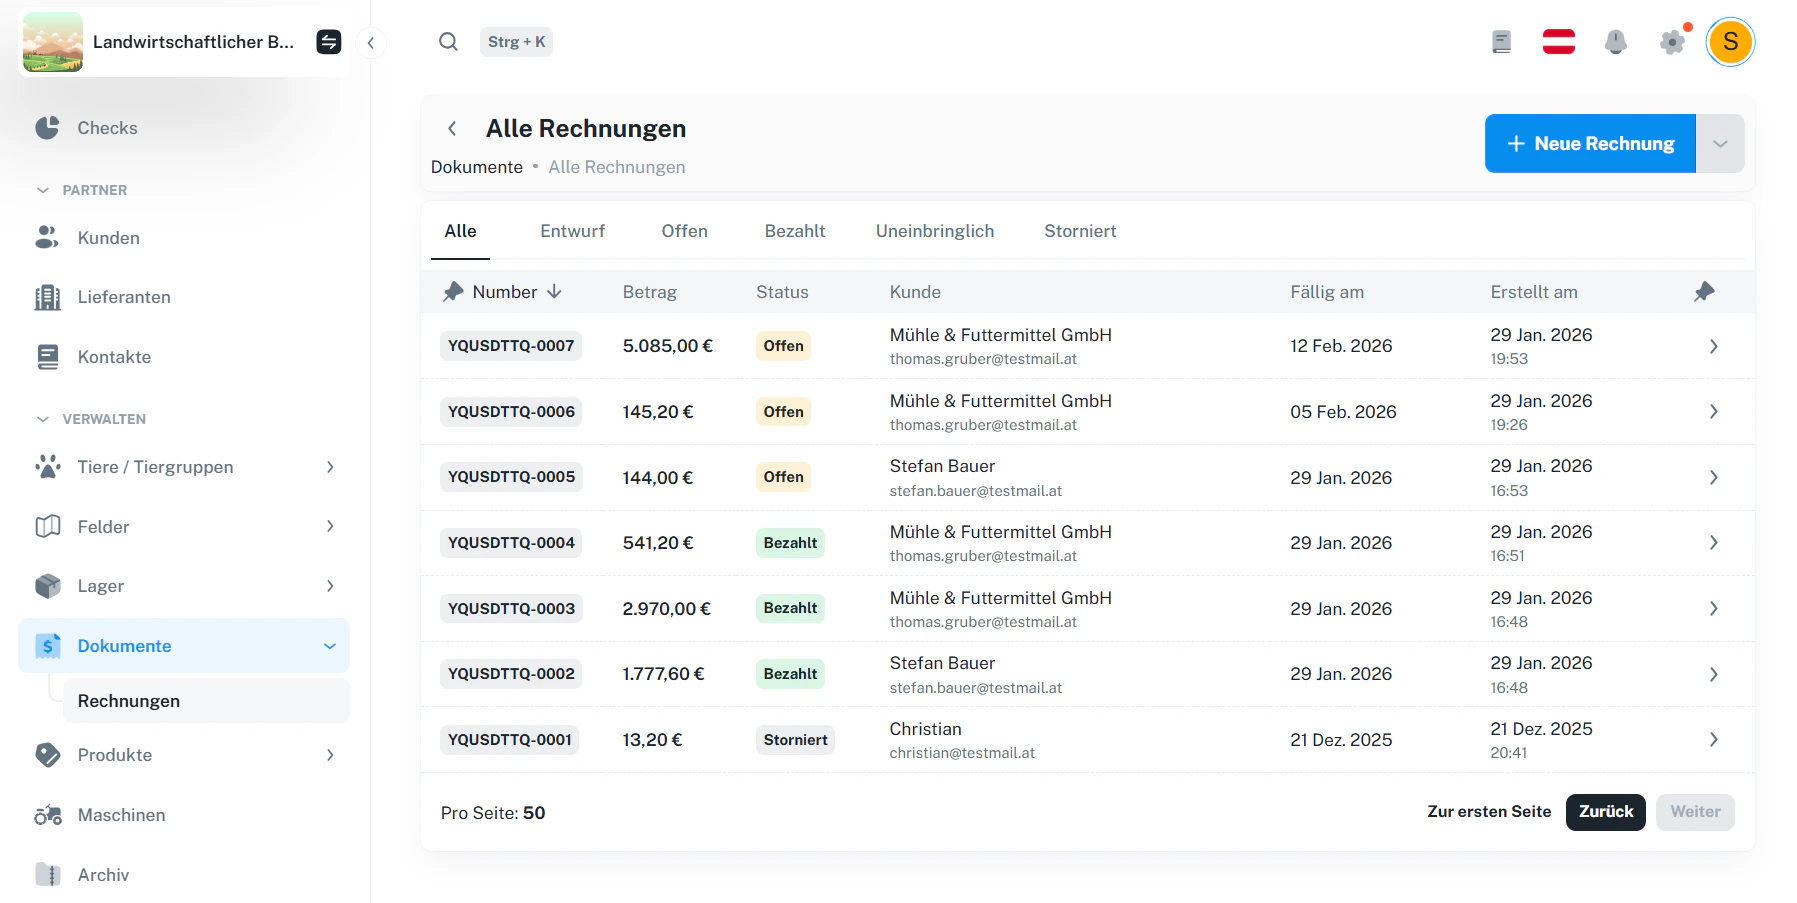Image resolution: width=1797 pixels, height=903 pixels.
Task: Open Checks in sidebar
Action: coord(184,128)
